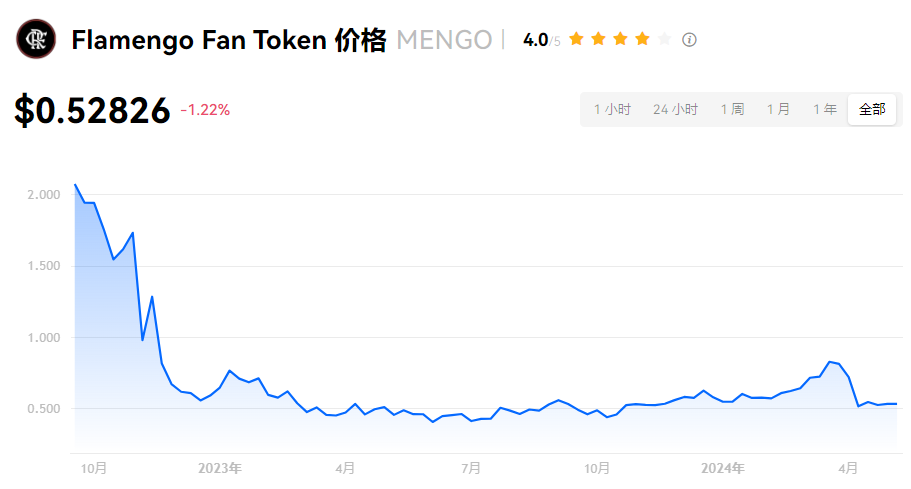Viewport: 911px width, 489px height.
Task: Click the Flamengo Fan Token 价格 title
Action: [228, 40]
